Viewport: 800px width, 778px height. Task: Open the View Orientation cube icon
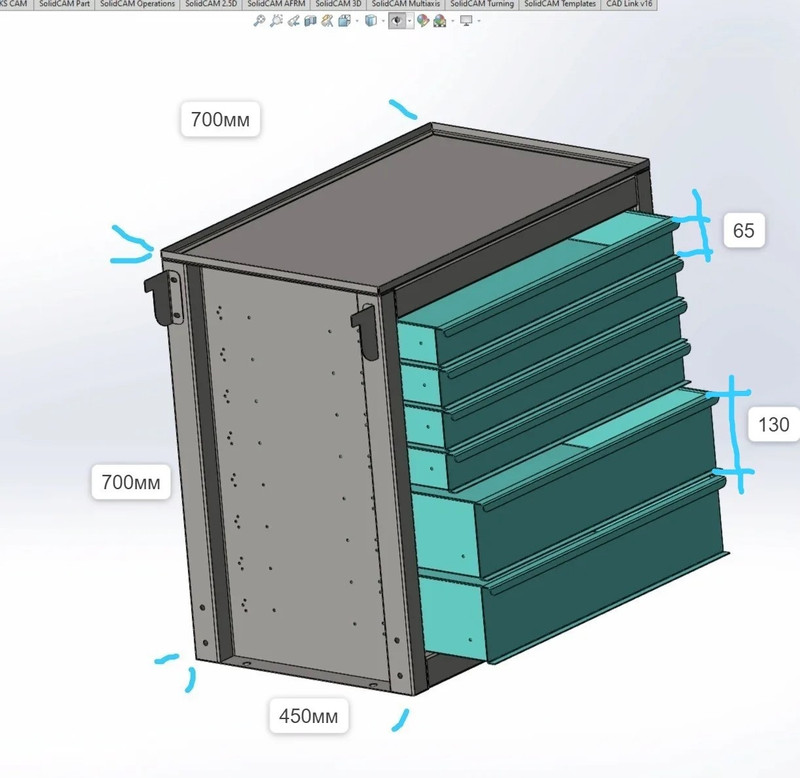344,20
